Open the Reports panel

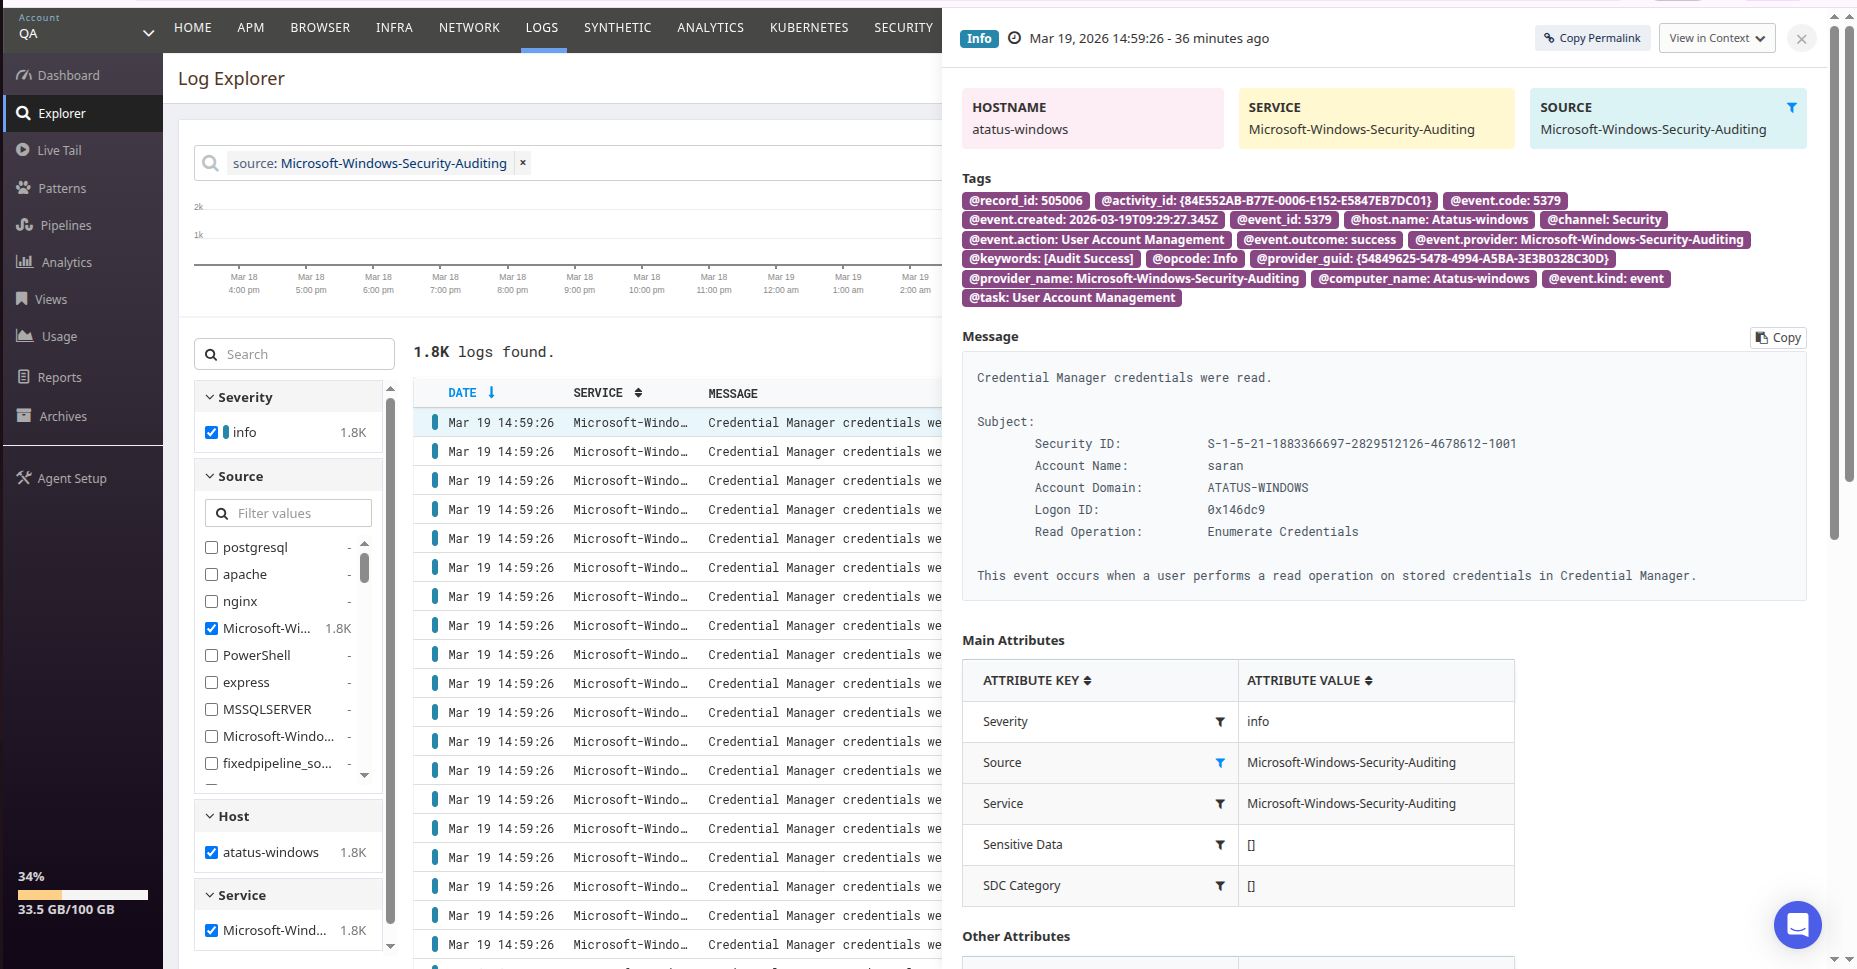click(59, 377)
